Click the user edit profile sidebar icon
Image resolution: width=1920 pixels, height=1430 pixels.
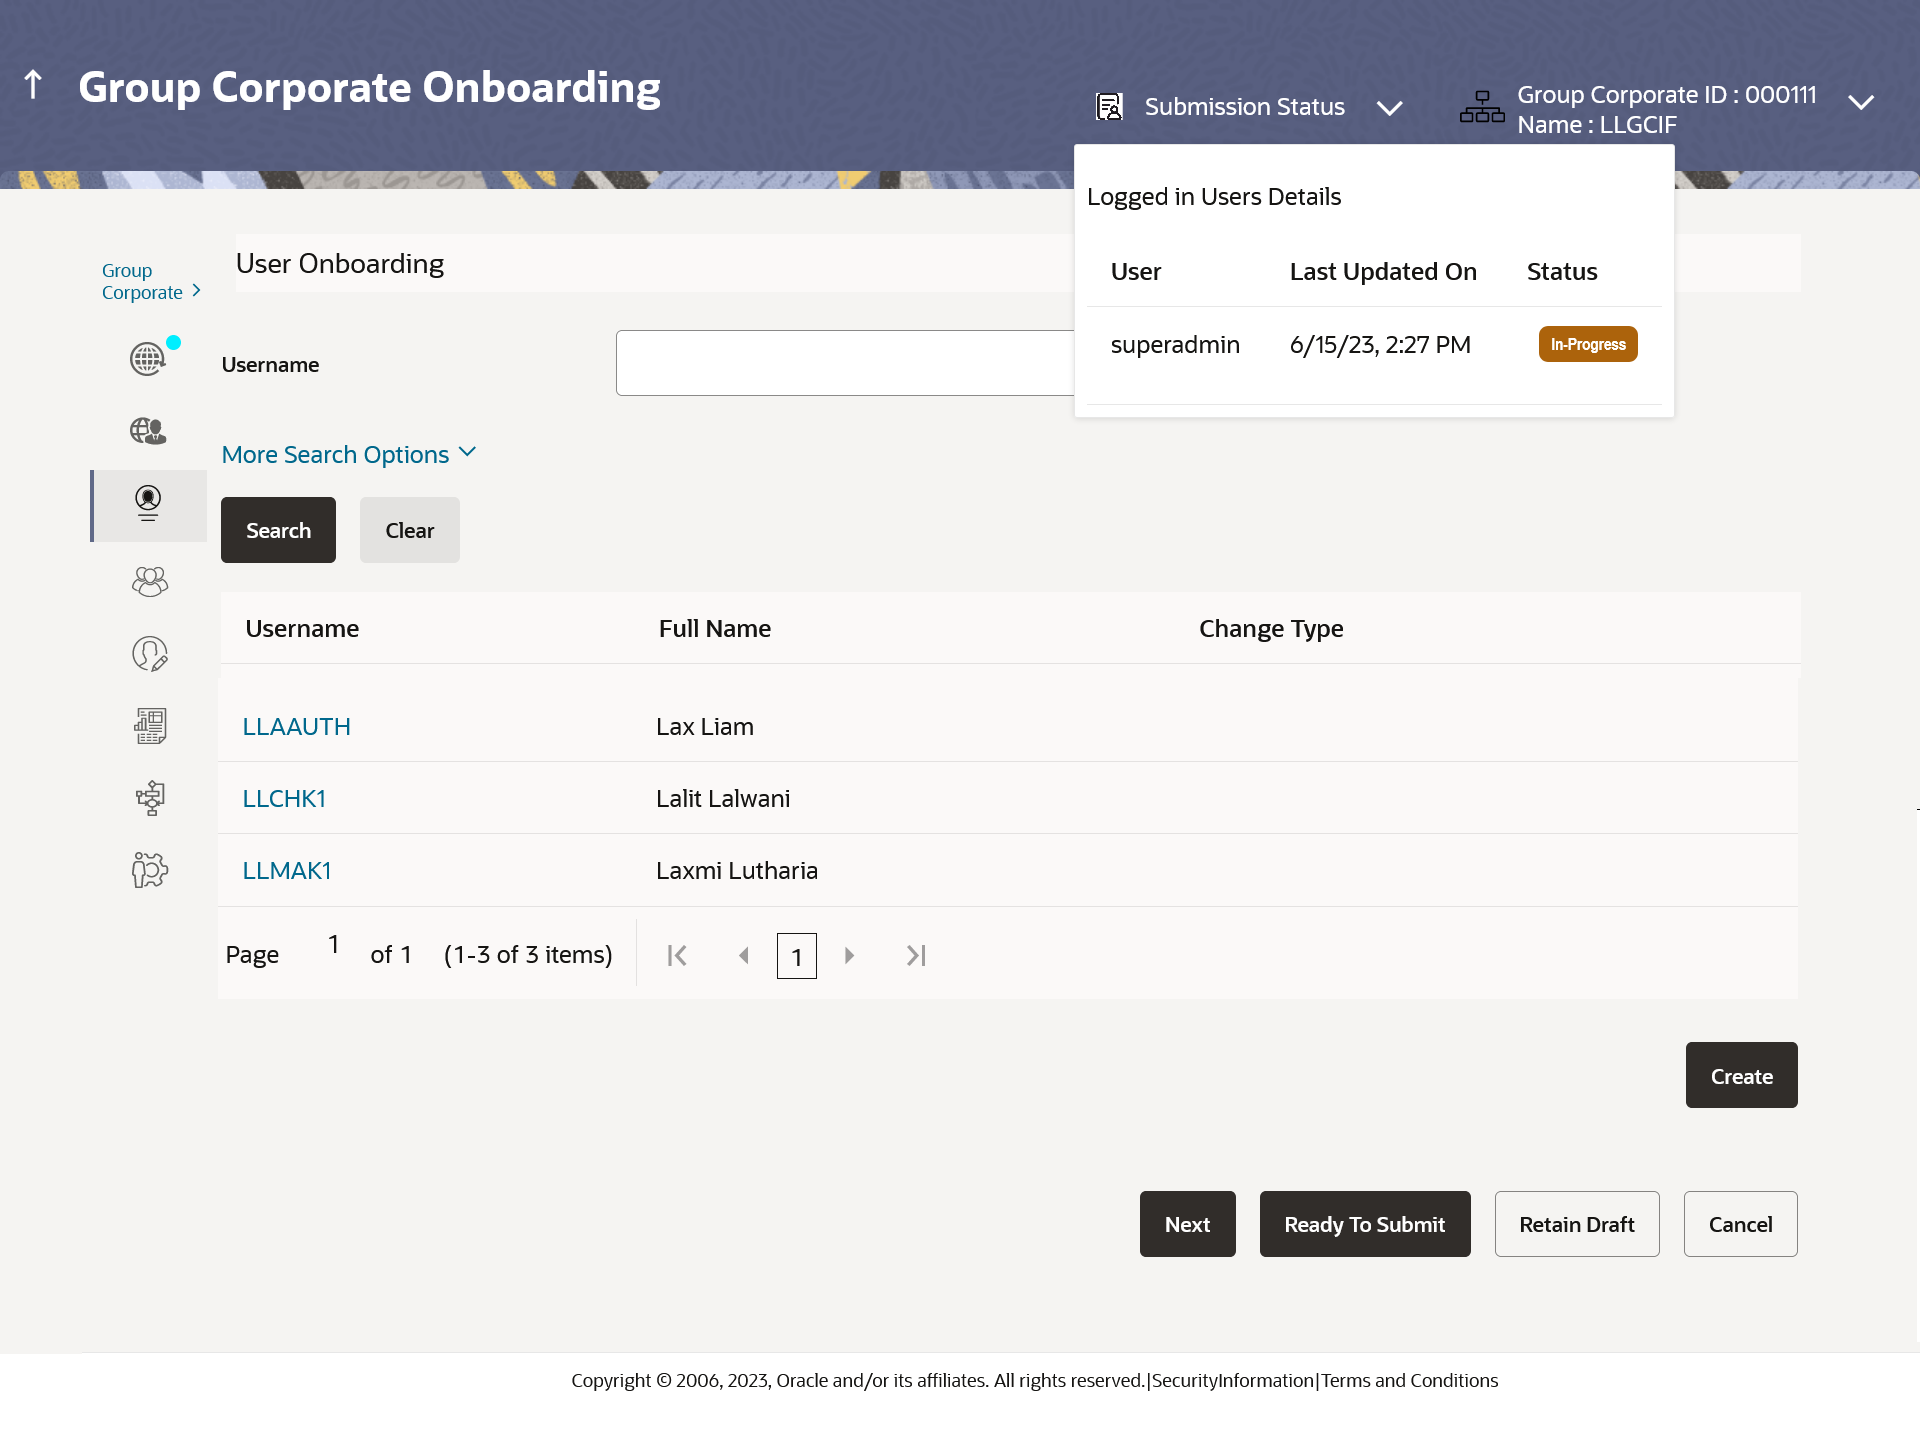click(149, 654)
